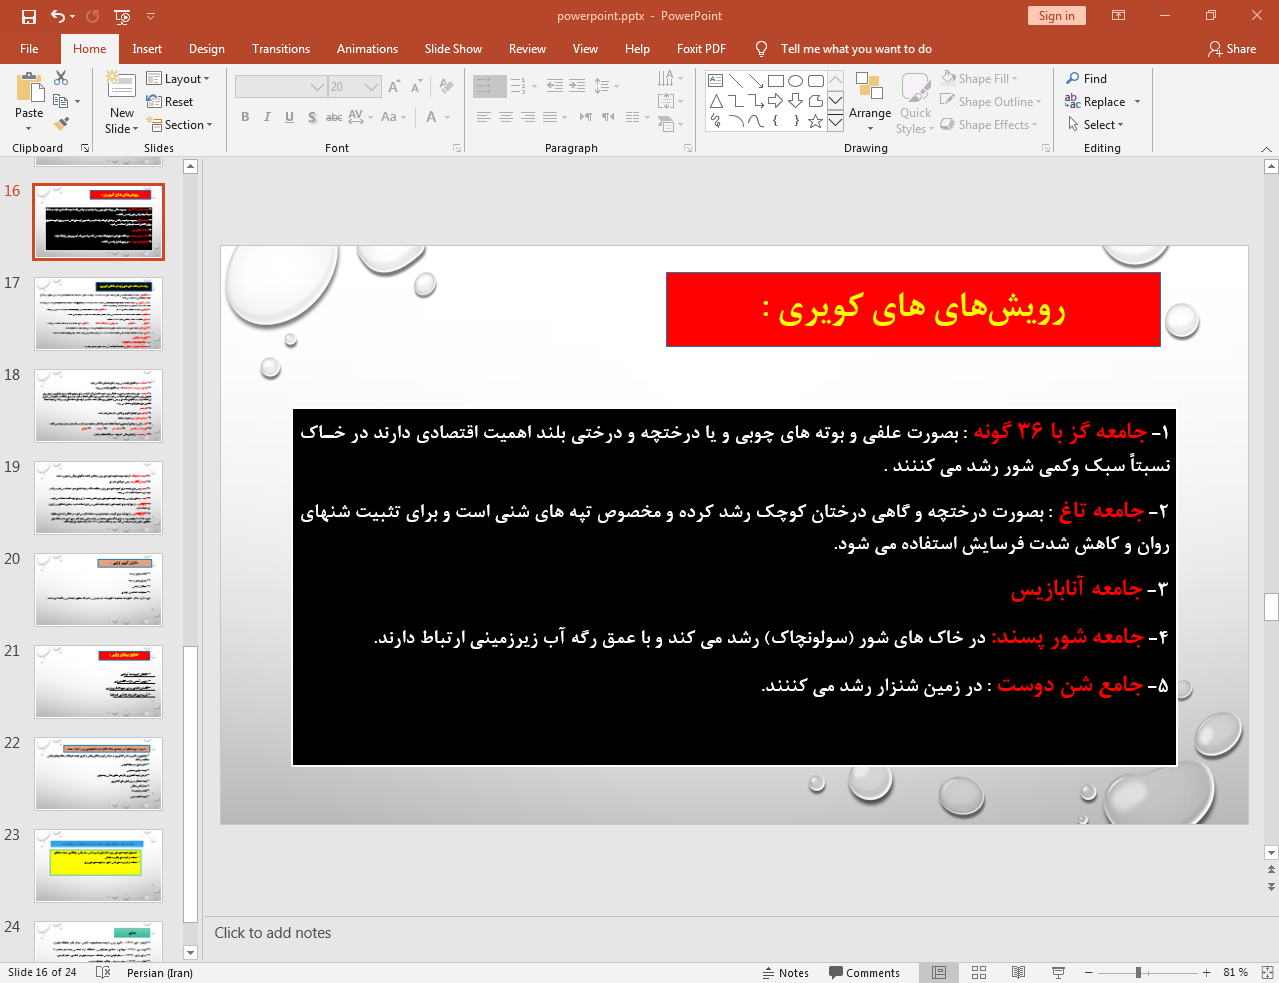
Task: Toggle Underline formatting
Action: [289, 117]
